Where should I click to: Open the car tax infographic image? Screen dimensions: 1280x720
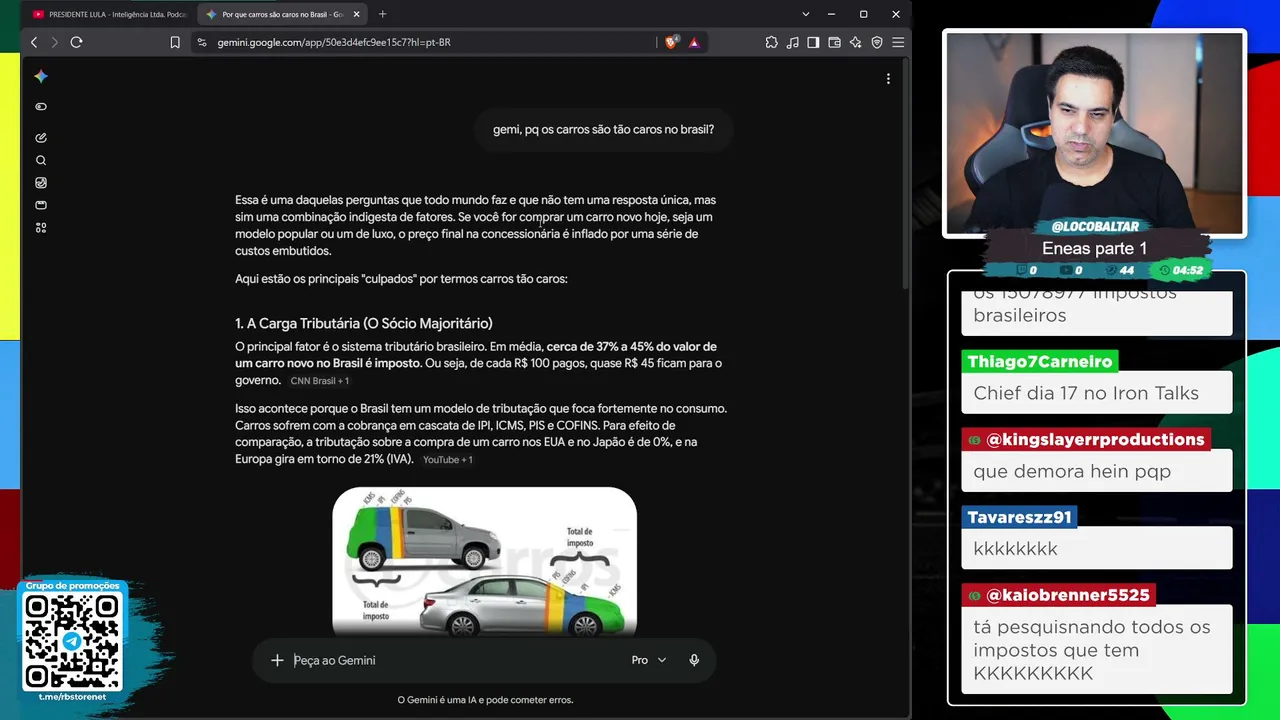484,561
